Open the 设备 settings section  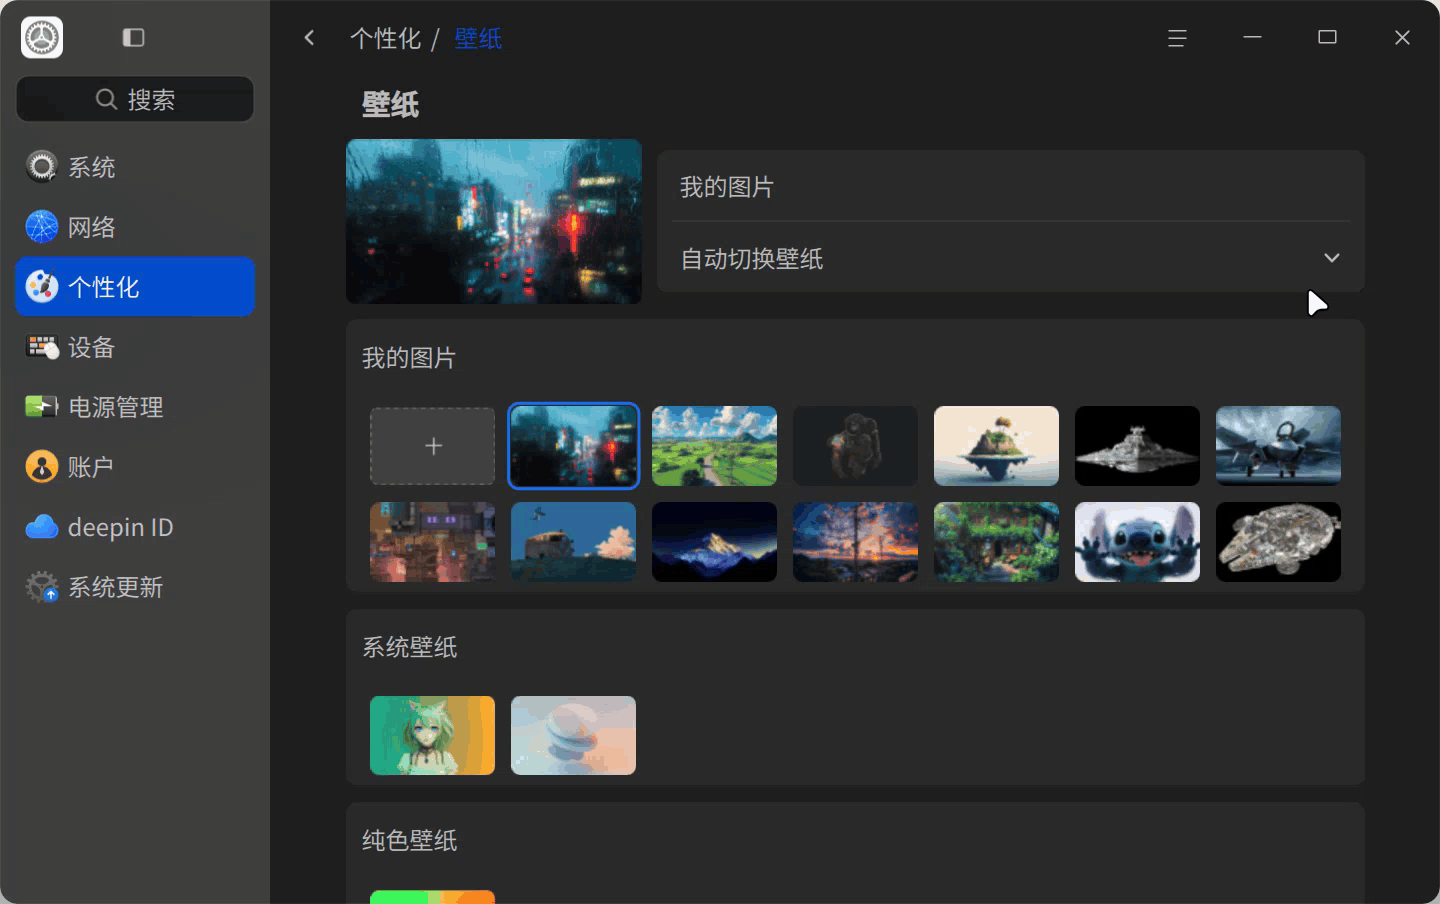[135, 347]
